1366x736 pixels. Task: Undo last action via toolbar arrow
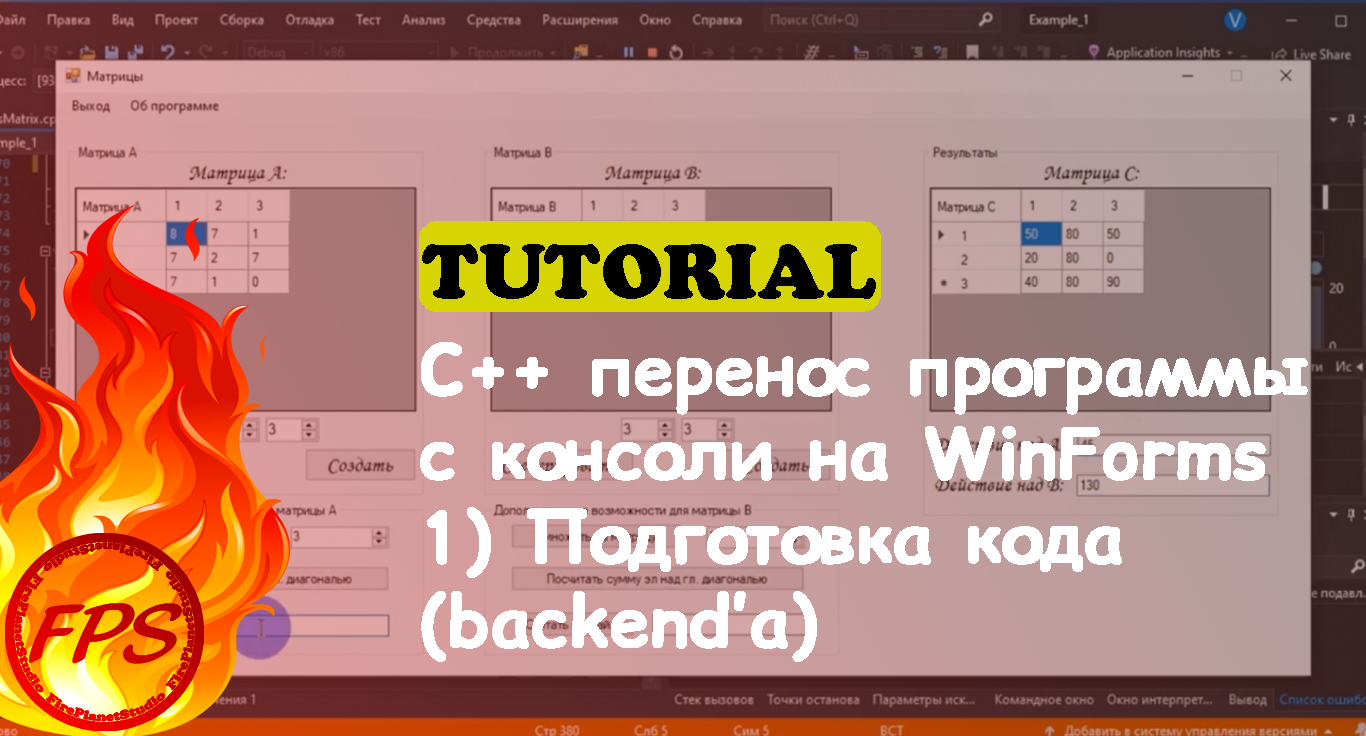(167, 53)
